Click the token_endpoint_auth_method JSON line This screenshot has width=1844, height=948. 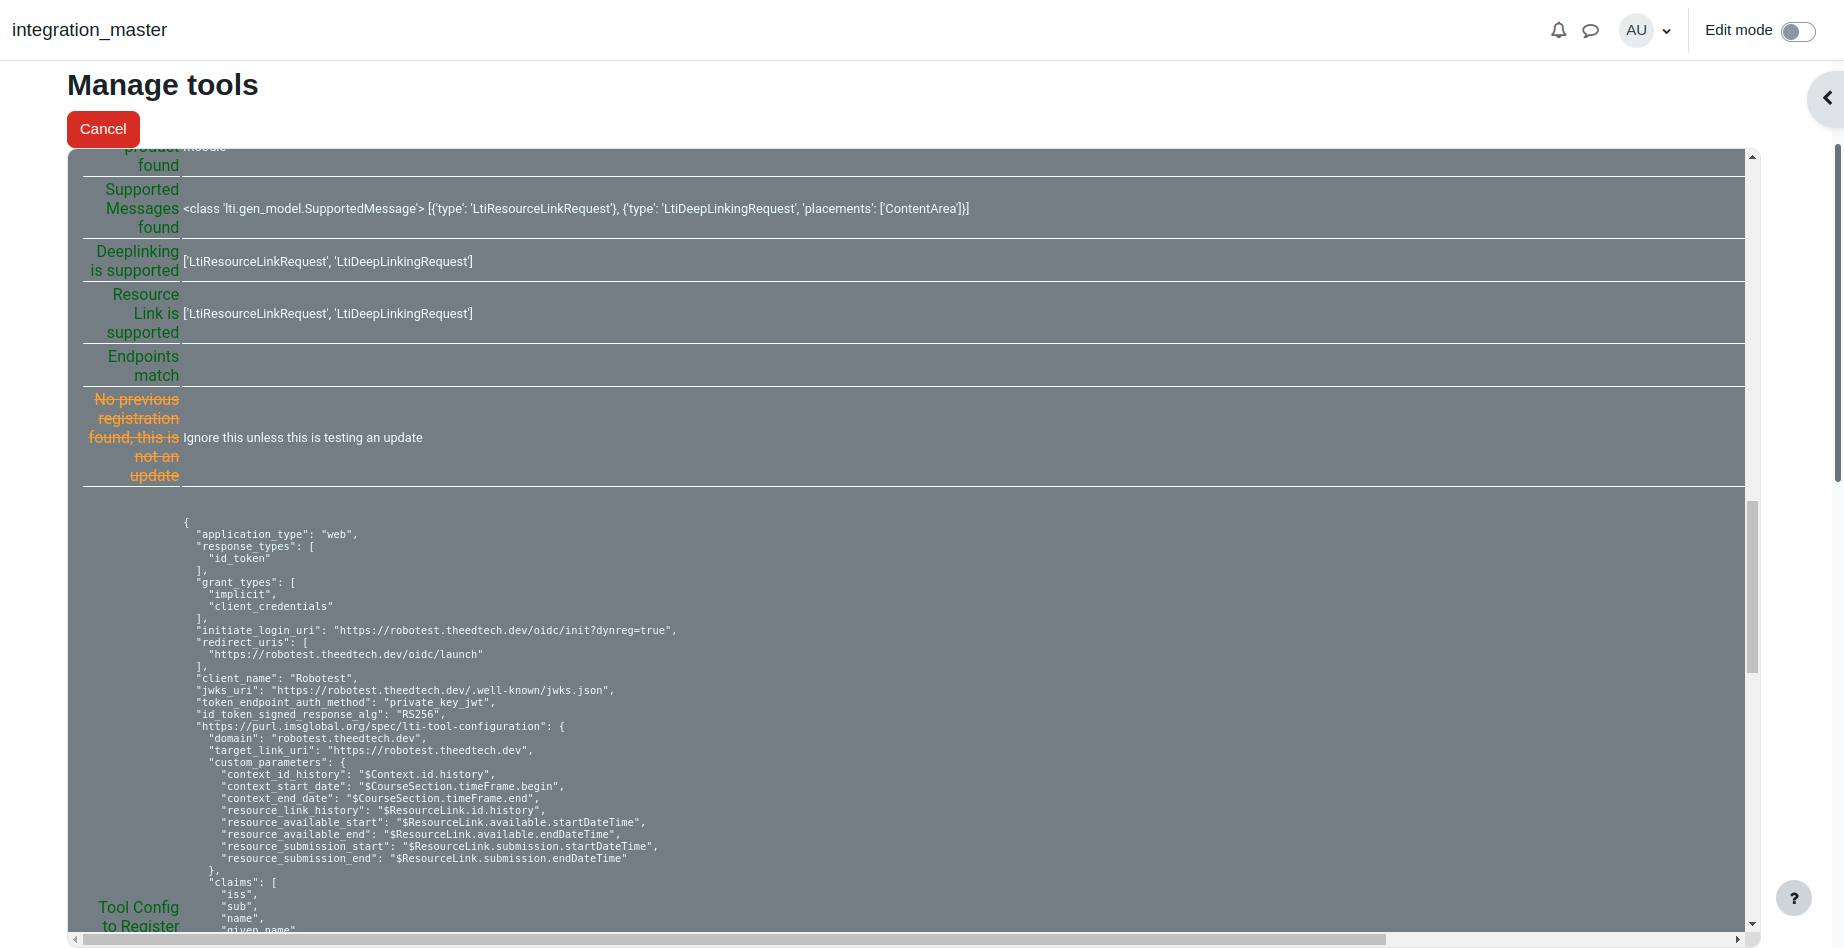point(346,703)
